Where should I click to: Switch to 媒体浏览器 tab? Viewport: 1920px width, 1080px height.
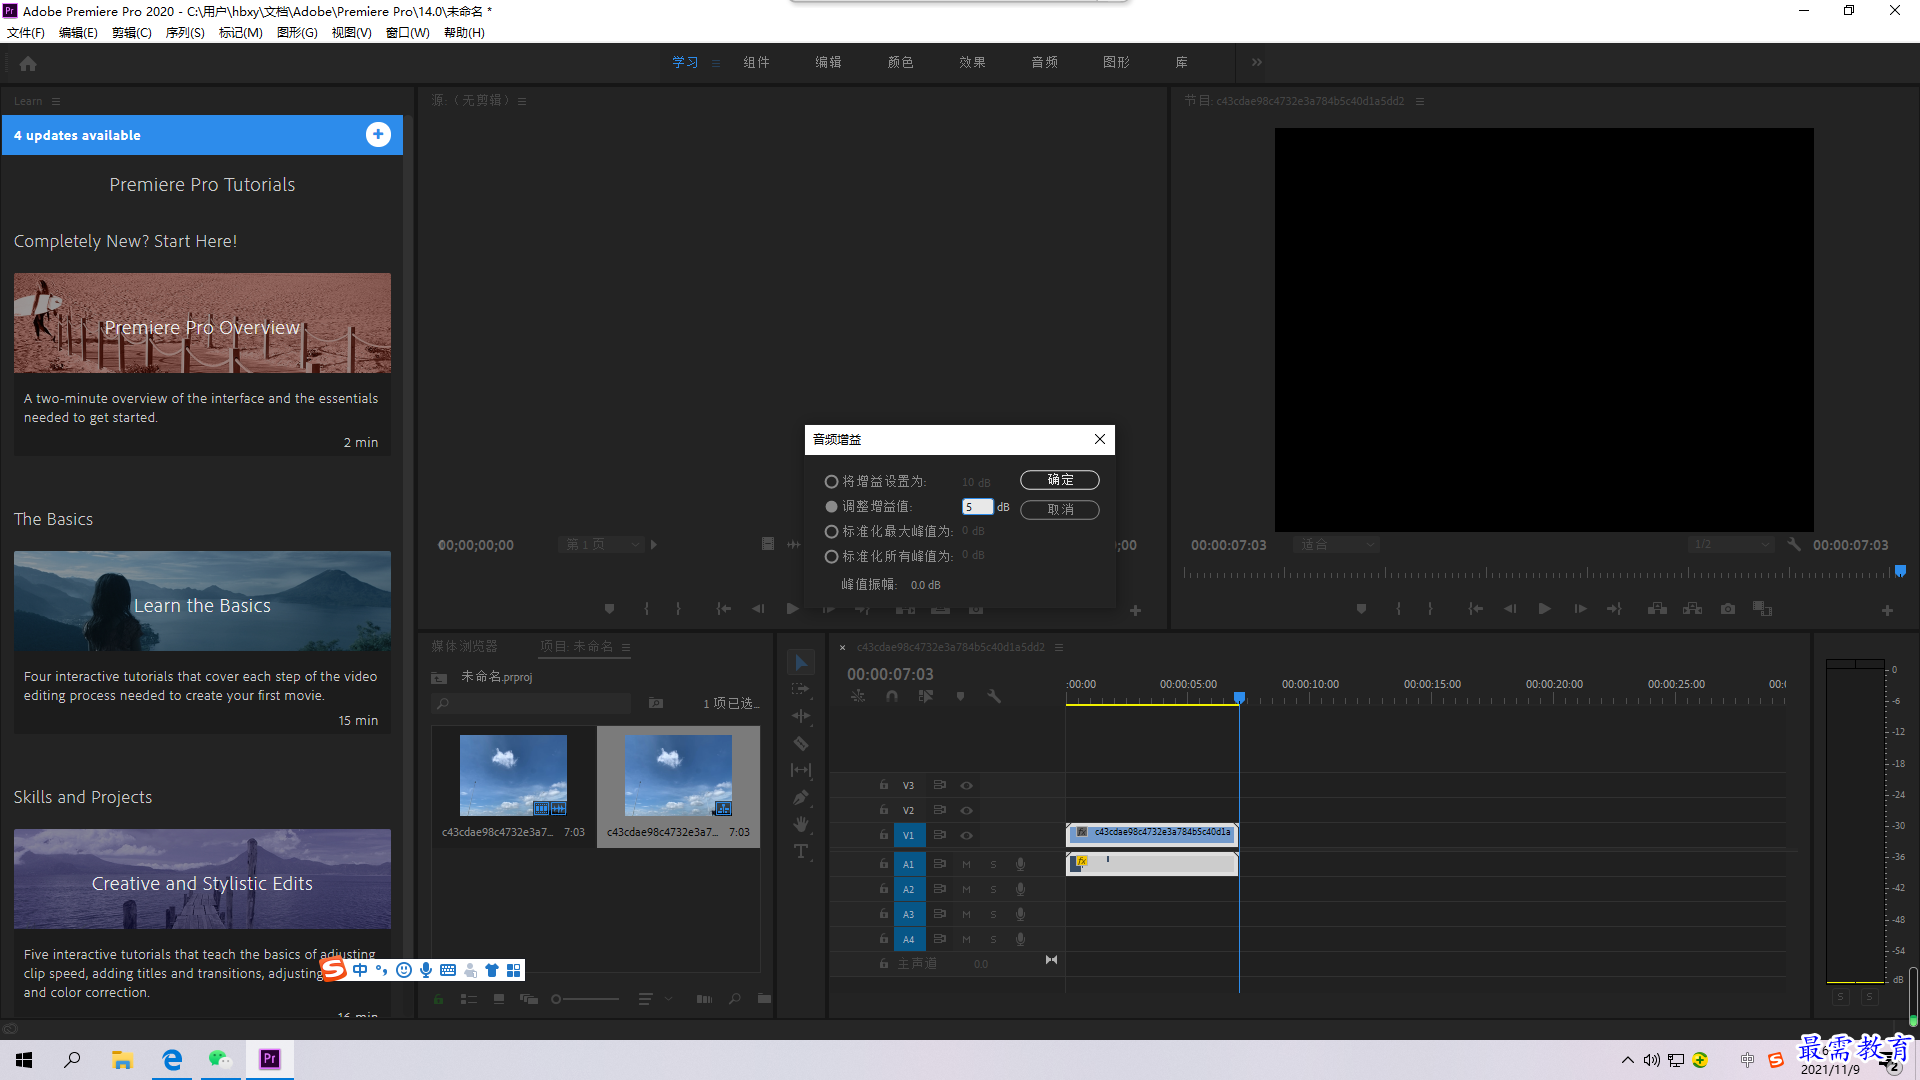[464, 647]
